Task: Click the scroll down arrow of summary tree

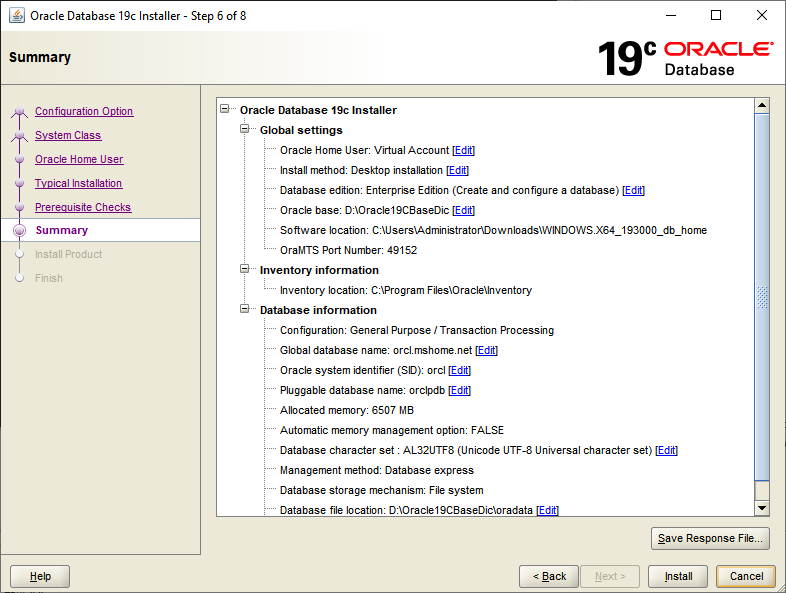Action: (762, 508)
